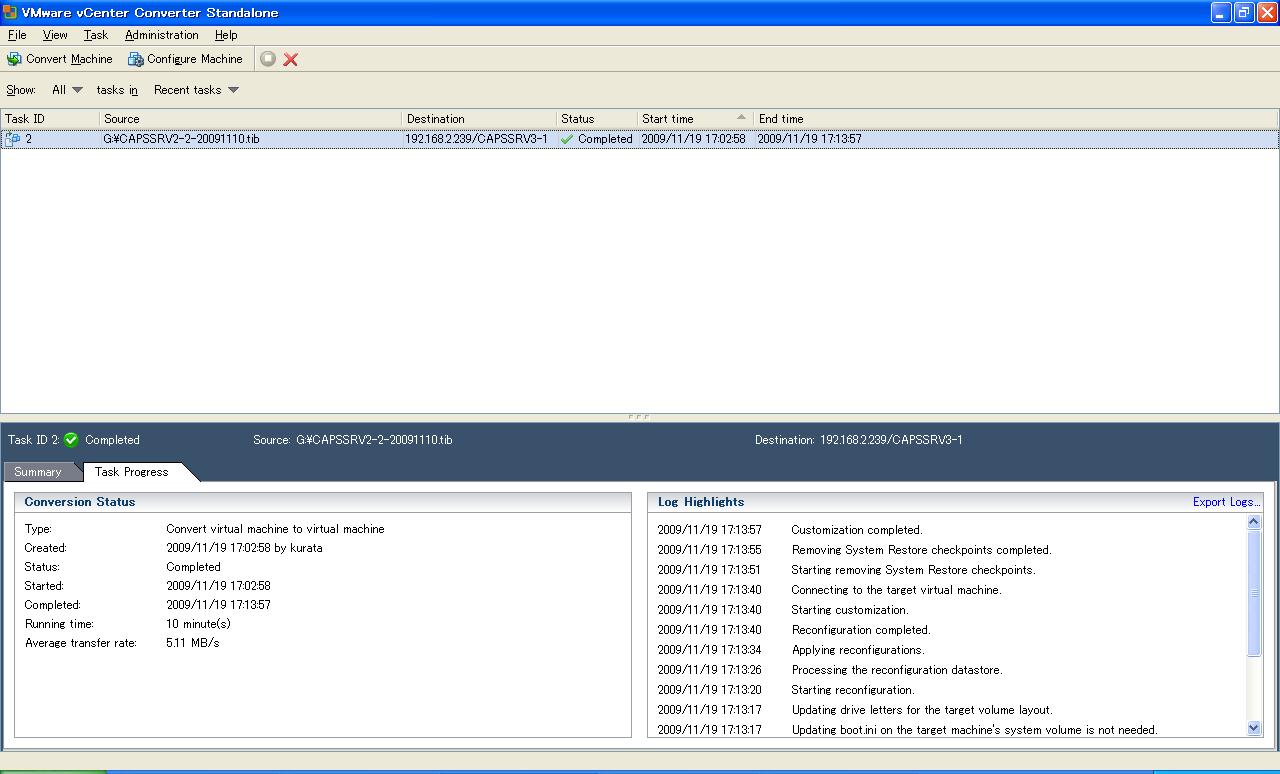This screenshot has width=1280, height=774.
Task: Click the green checkmark in the Status column
Action: (x=567, y=139)
